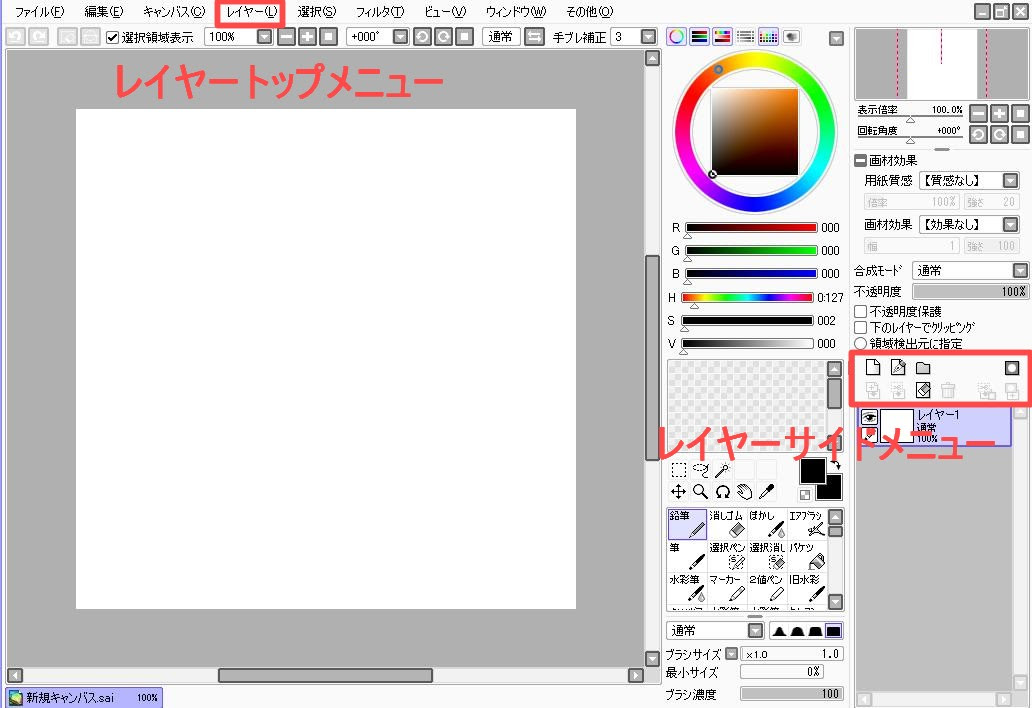1032x708 pixels.
Task: Pick the hand pan tool
Action: click(744, 492)
